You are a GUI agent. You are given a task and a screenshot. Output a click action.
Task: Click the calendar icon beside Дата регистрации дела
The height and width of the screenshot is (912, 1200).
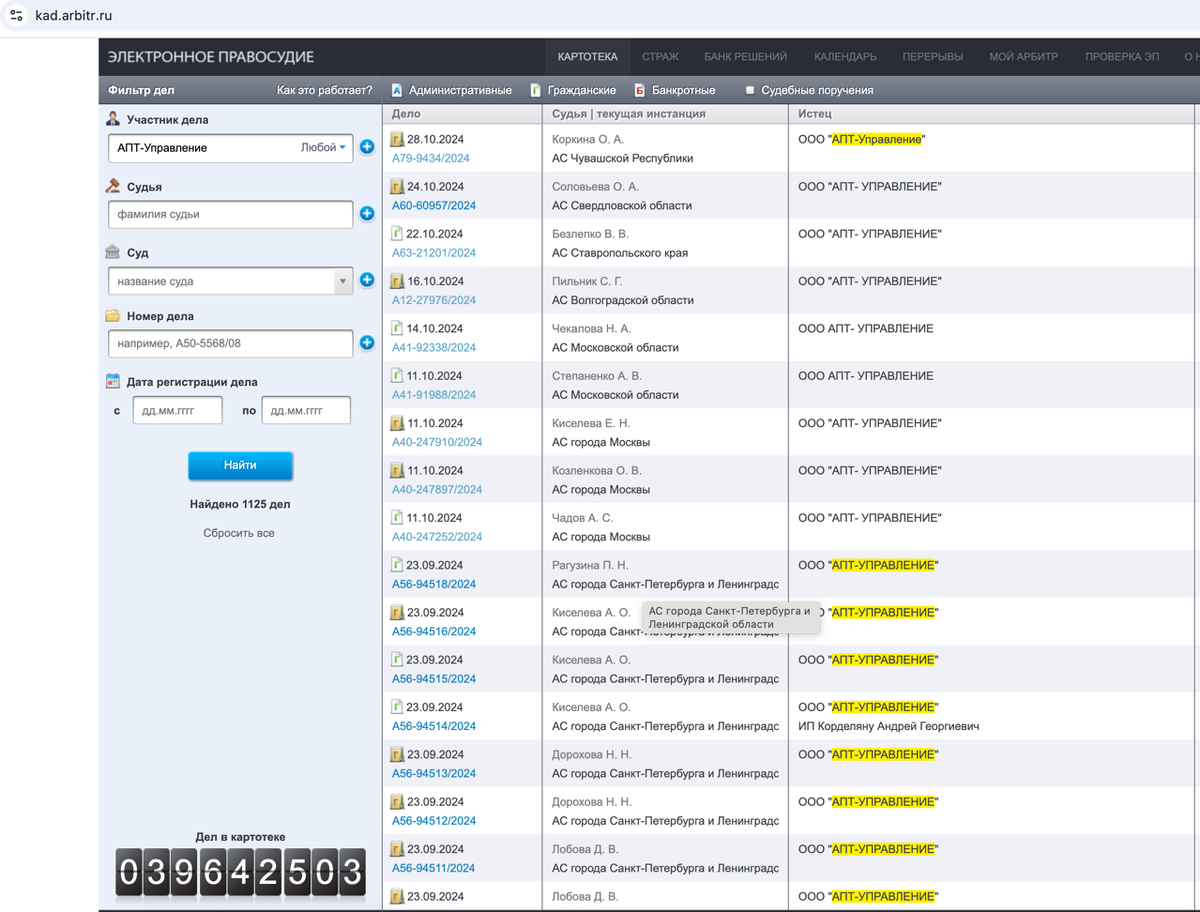(x=113, y=381)
